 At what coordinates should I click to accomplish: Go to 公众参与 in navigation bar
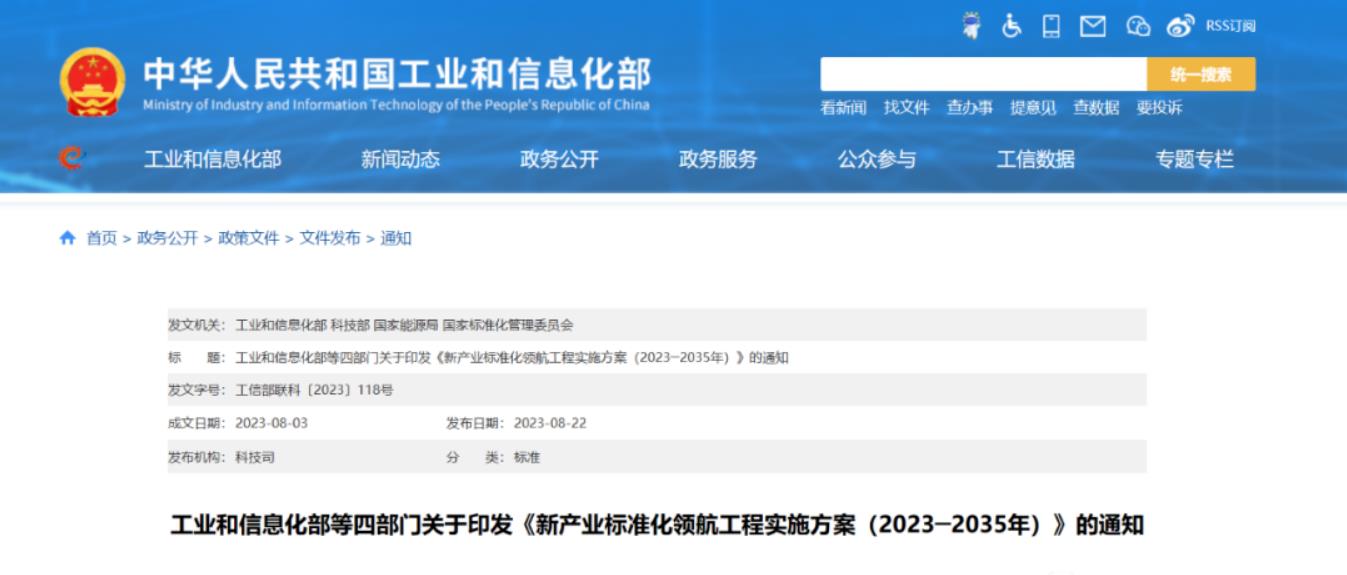(877, 159)
